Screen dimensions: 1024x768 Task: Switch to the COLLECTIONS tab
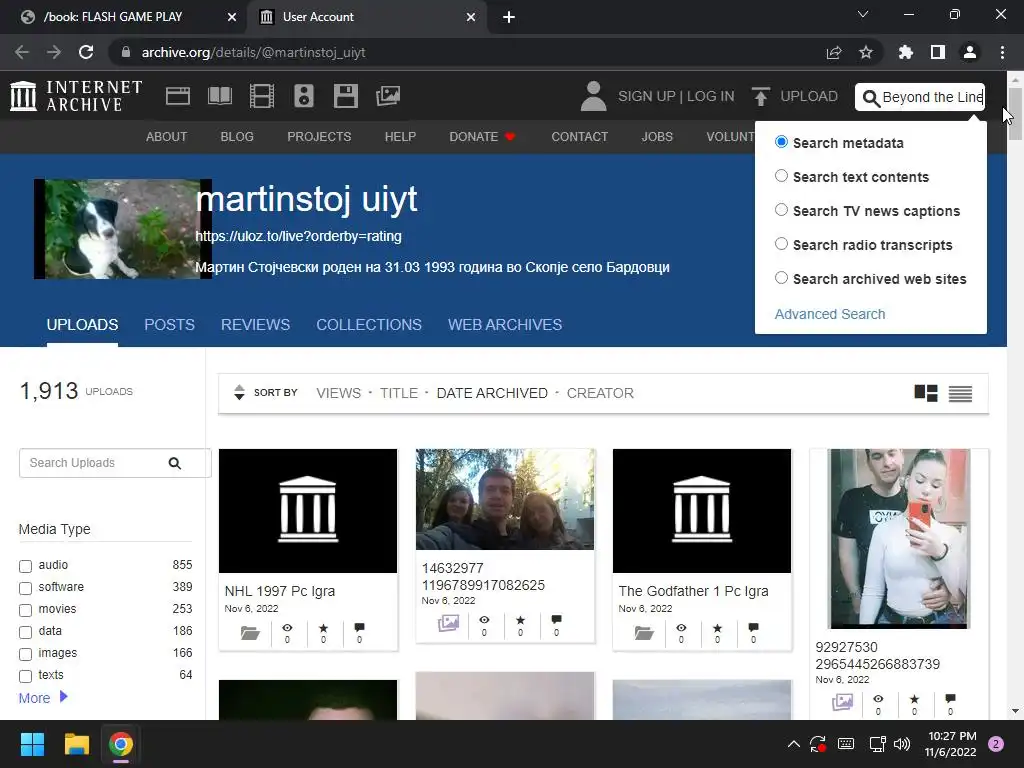point(369,325)
